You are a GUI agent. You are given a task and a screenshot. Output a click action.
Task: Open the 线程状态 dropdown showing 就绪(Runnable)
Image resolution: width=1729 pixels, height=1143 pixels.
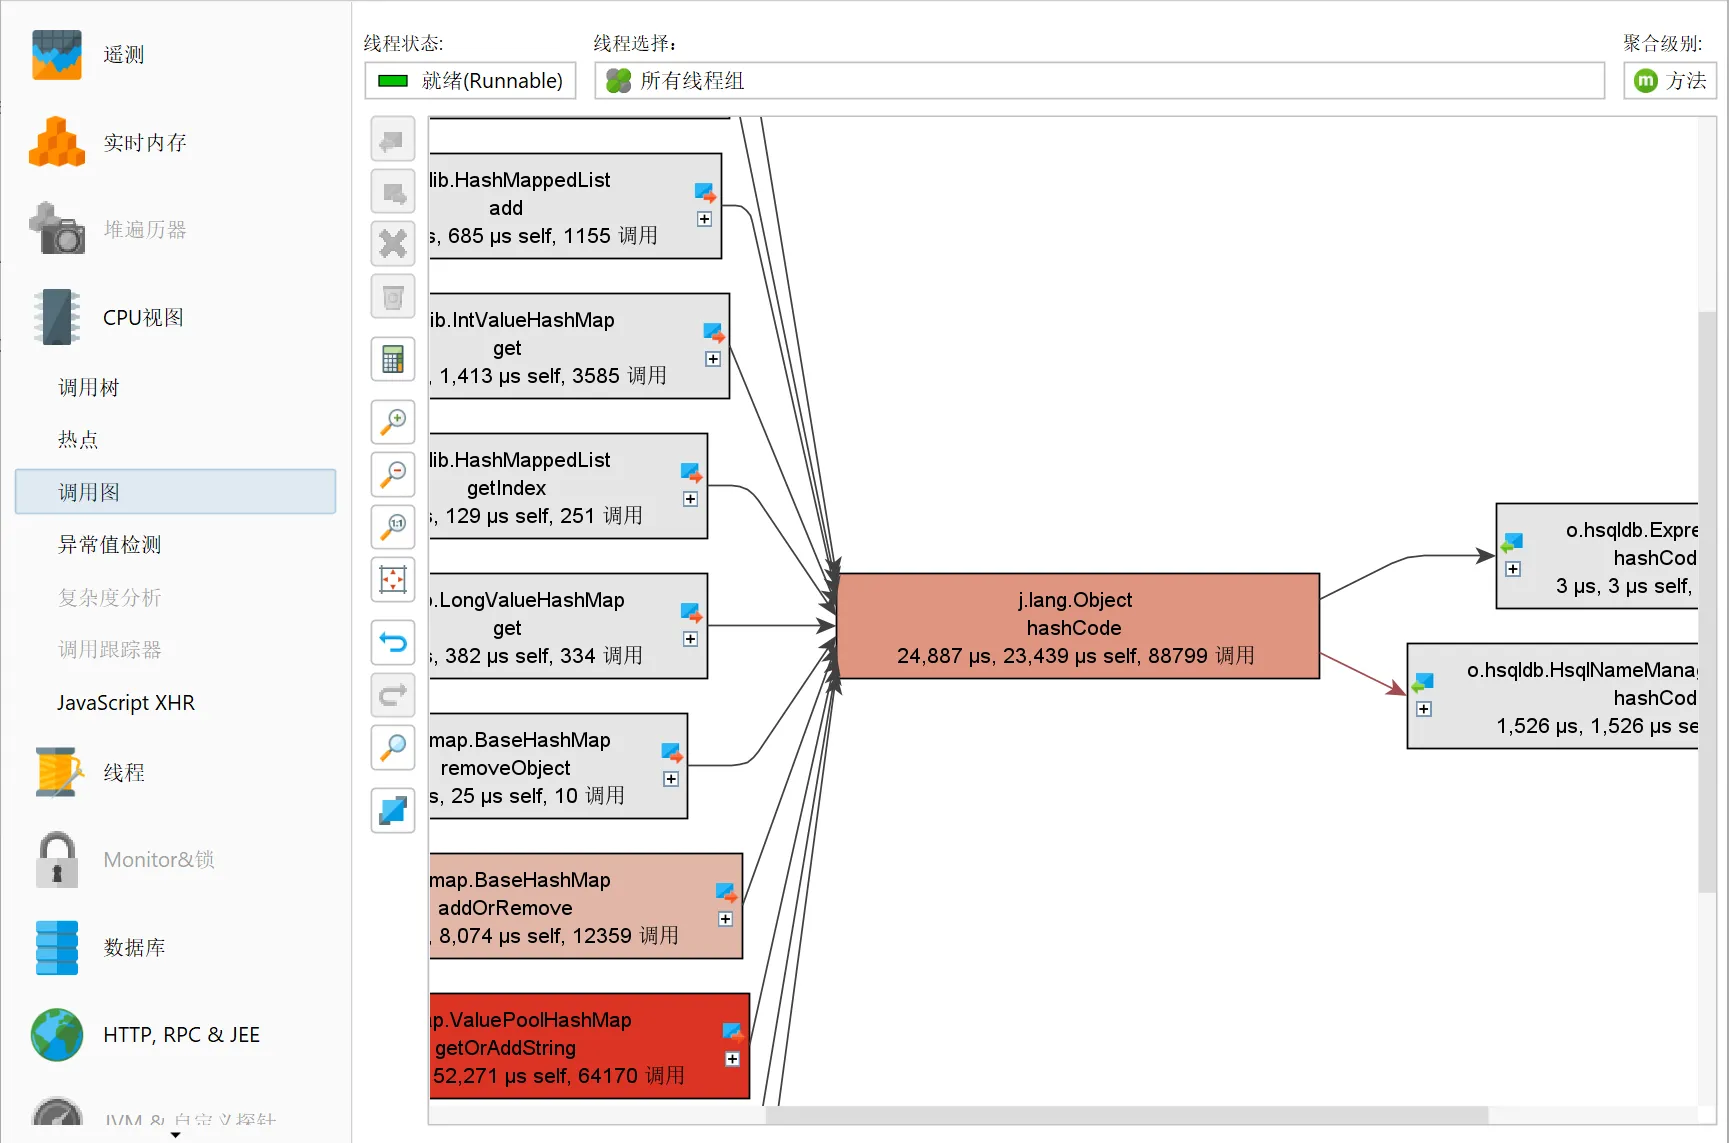[469, 80]
